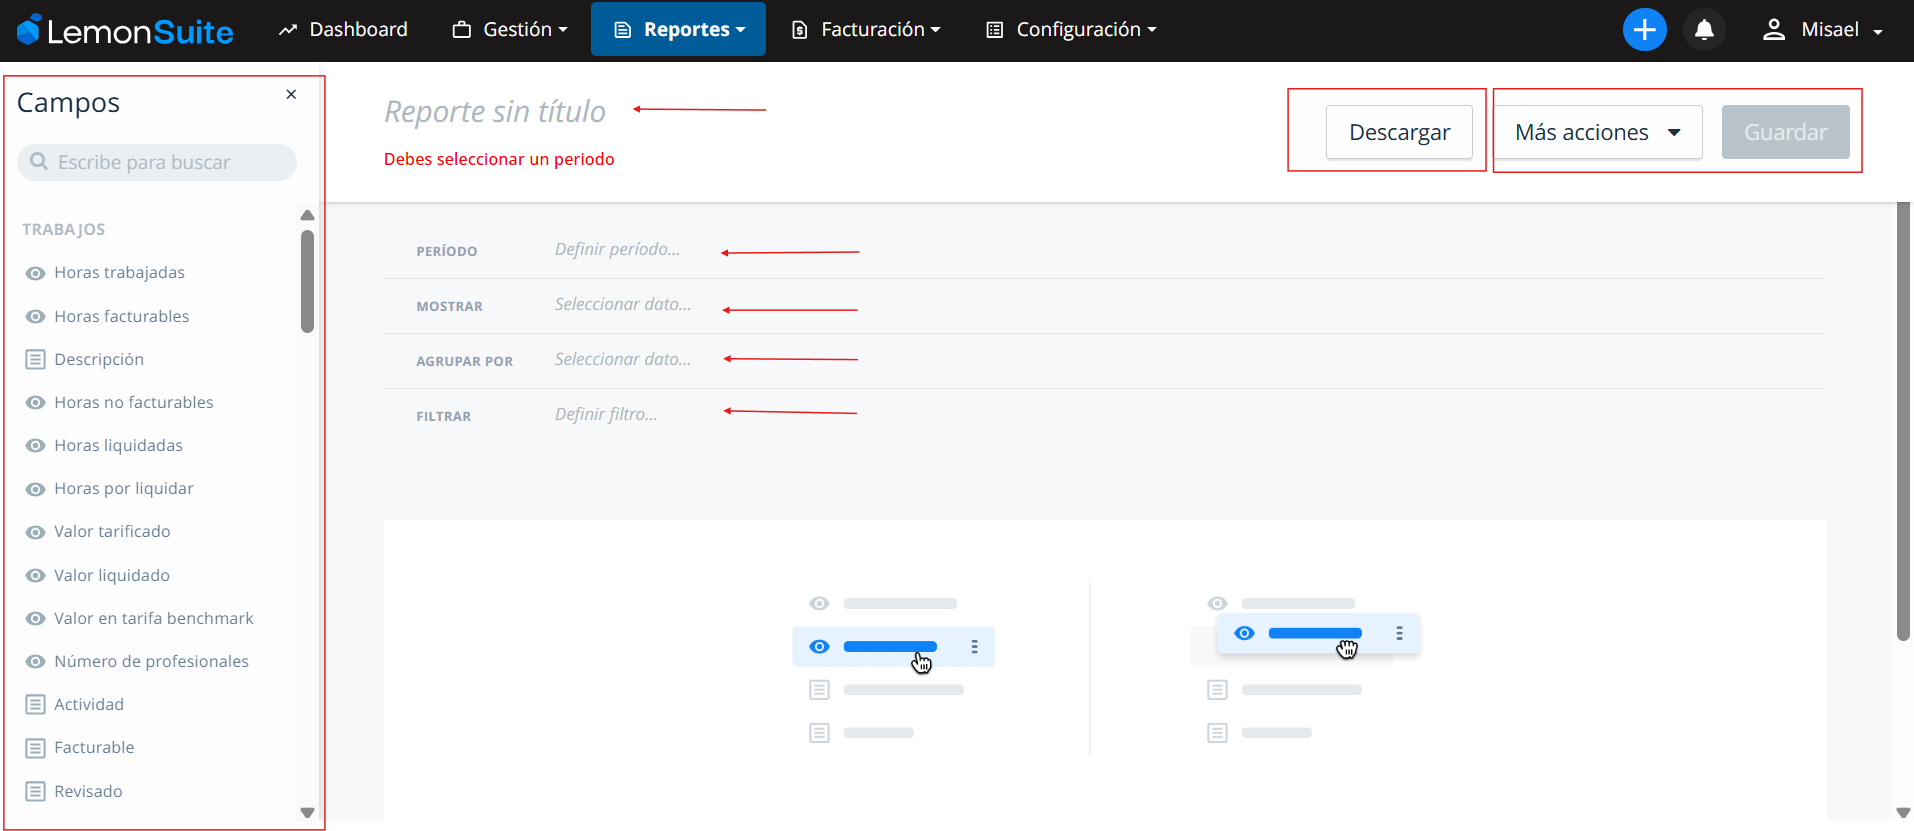The image size is (1914, 831).
Task: Toggle eye icon for Valor en tarifa benchmark
Action: coord(36,618)
